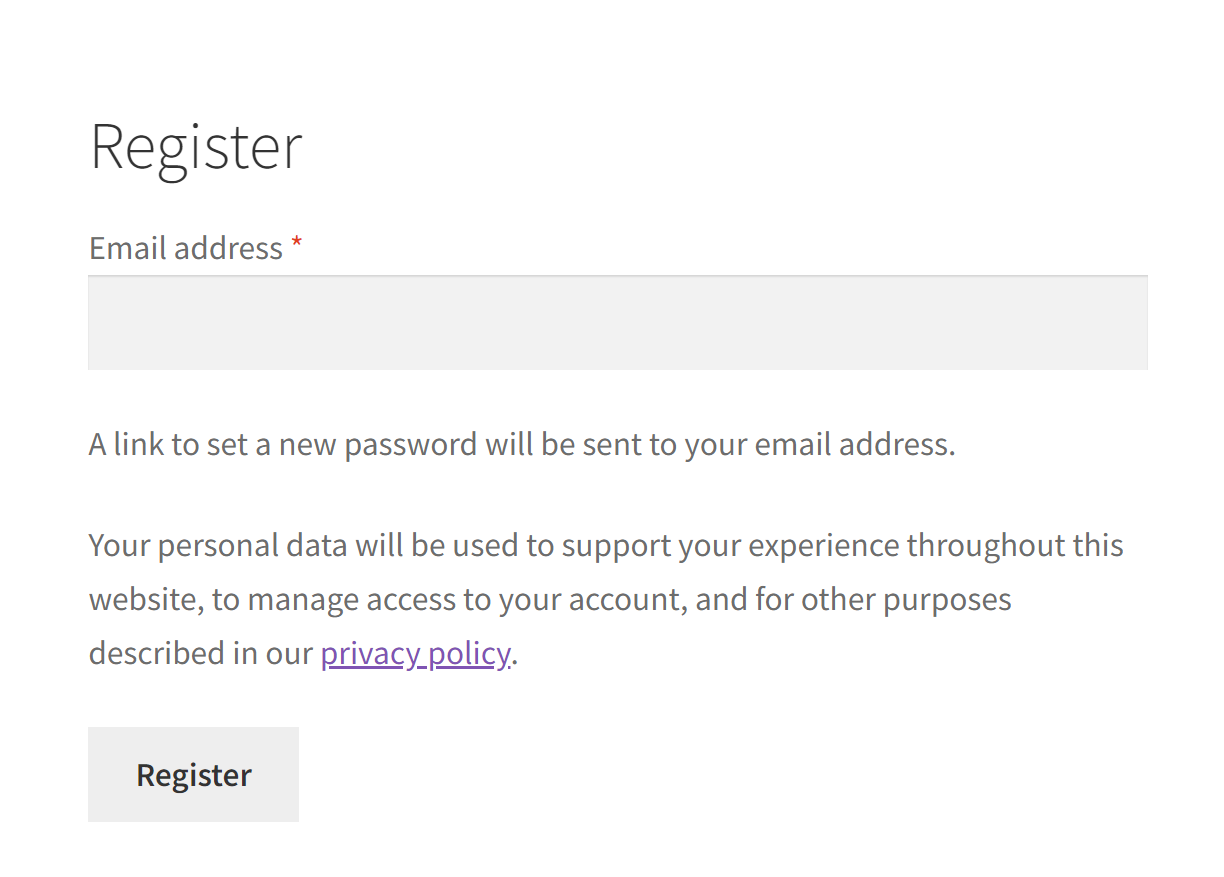This screenshot has height=877, width=1224.
Task: Follow the purple underlined privacy policy hyperlink
Action: click(415, 653)
